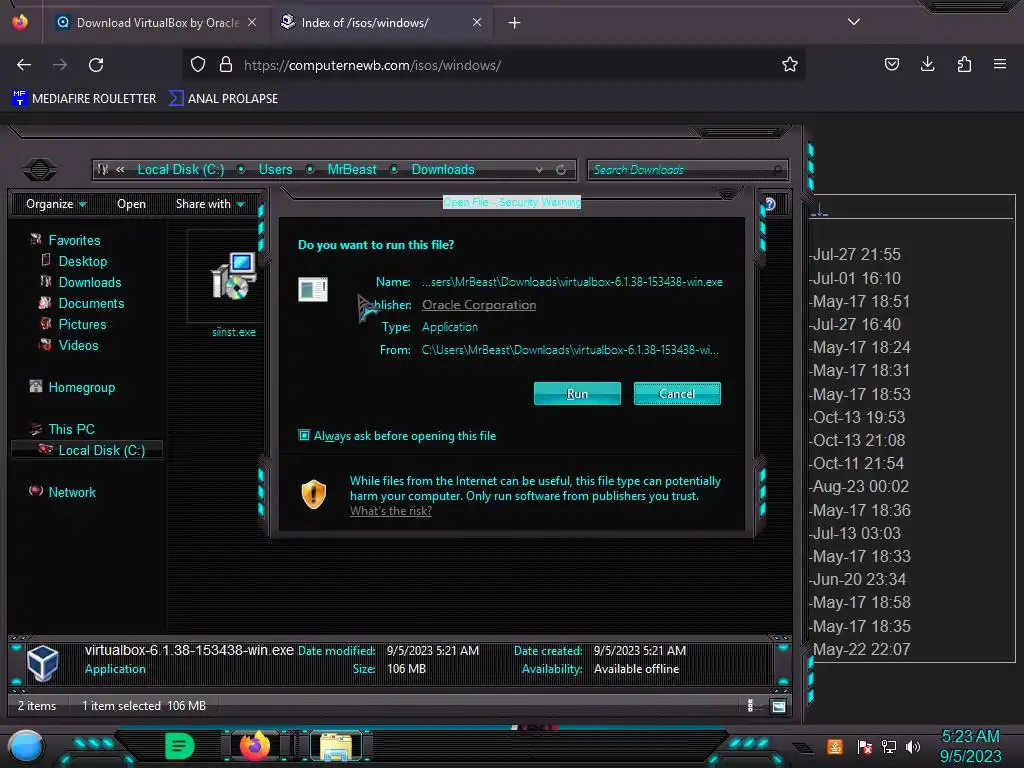Click the application file icon in dialog
This screenshot has width=1024, height=768.
click(x=313, y=289)
